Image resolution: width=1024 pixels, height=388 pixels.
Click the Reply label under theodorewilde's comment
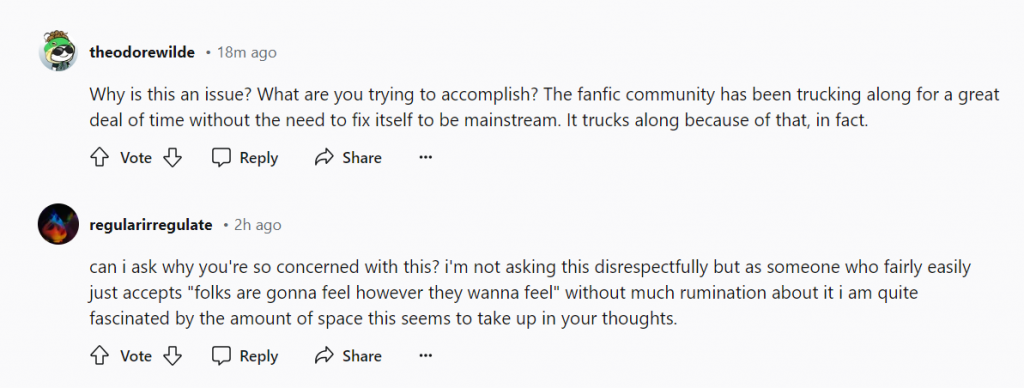[259, 158]
